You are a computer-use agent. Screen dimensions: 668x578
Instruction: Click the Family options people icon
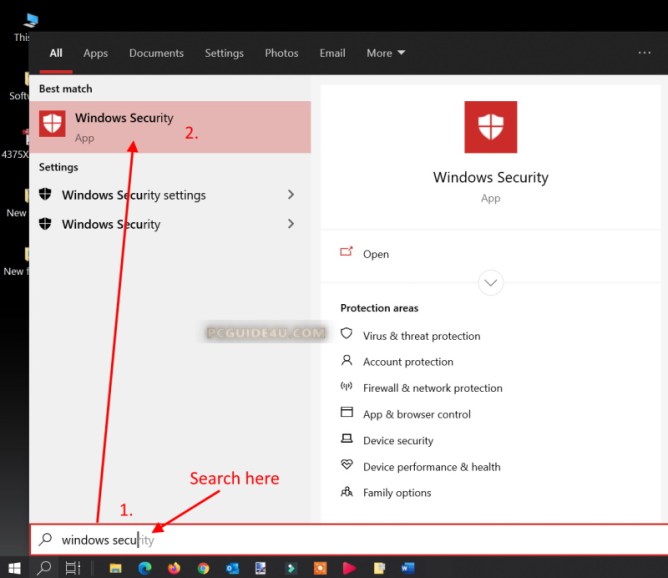(x=346, y=492)
